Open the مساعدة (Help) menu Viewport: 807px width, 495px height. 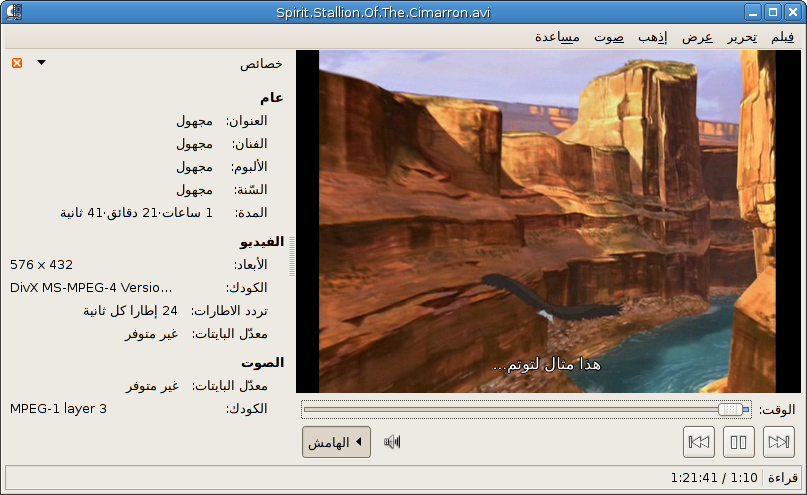[x=558, y=37]
